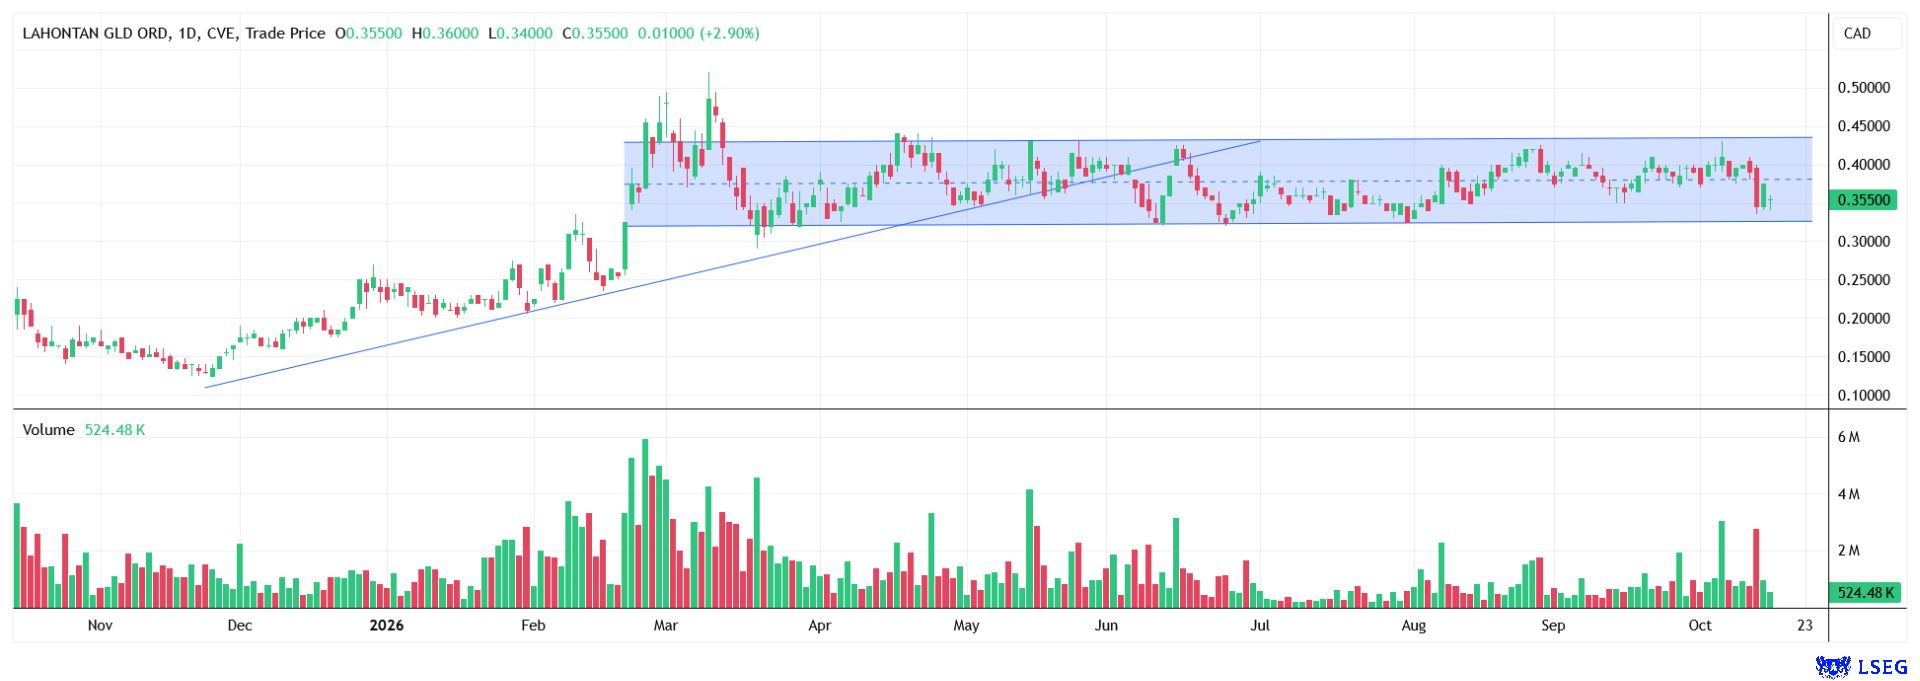The width and height of the screenshot is (1920, 681).
Task: Click the Volume indicator label
Action: 48,430
